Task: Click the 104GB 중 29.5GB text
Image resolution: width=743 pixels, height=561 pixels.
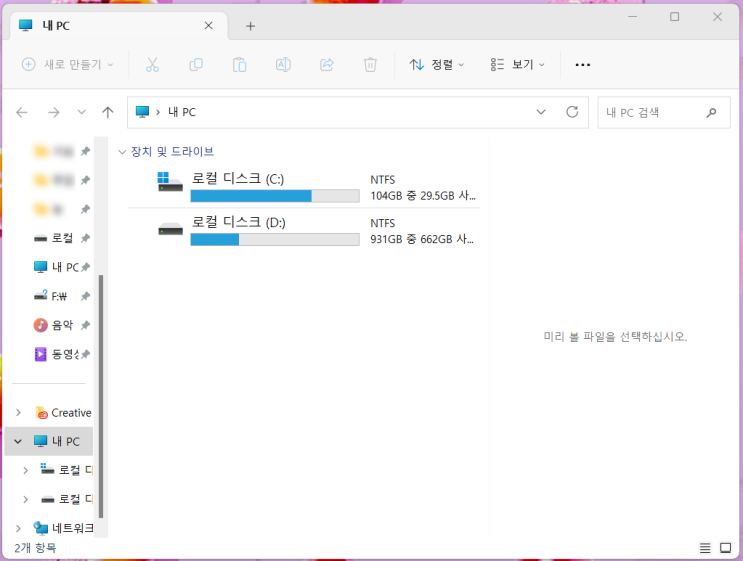Action: 423,196
